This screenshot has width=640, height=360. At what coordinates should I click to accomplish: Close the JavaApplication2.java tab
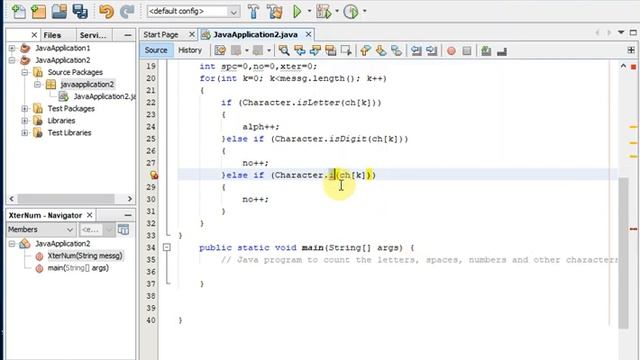click(309, 35)
